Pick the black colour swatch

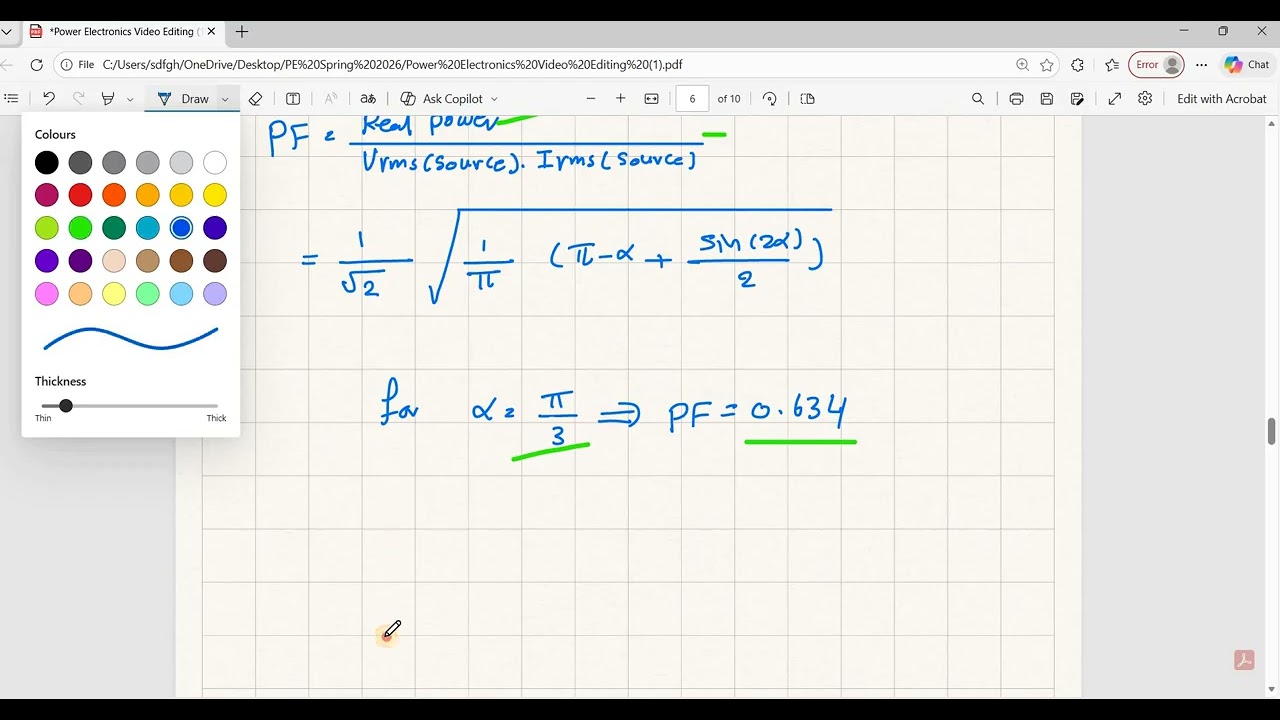point(47,163)
